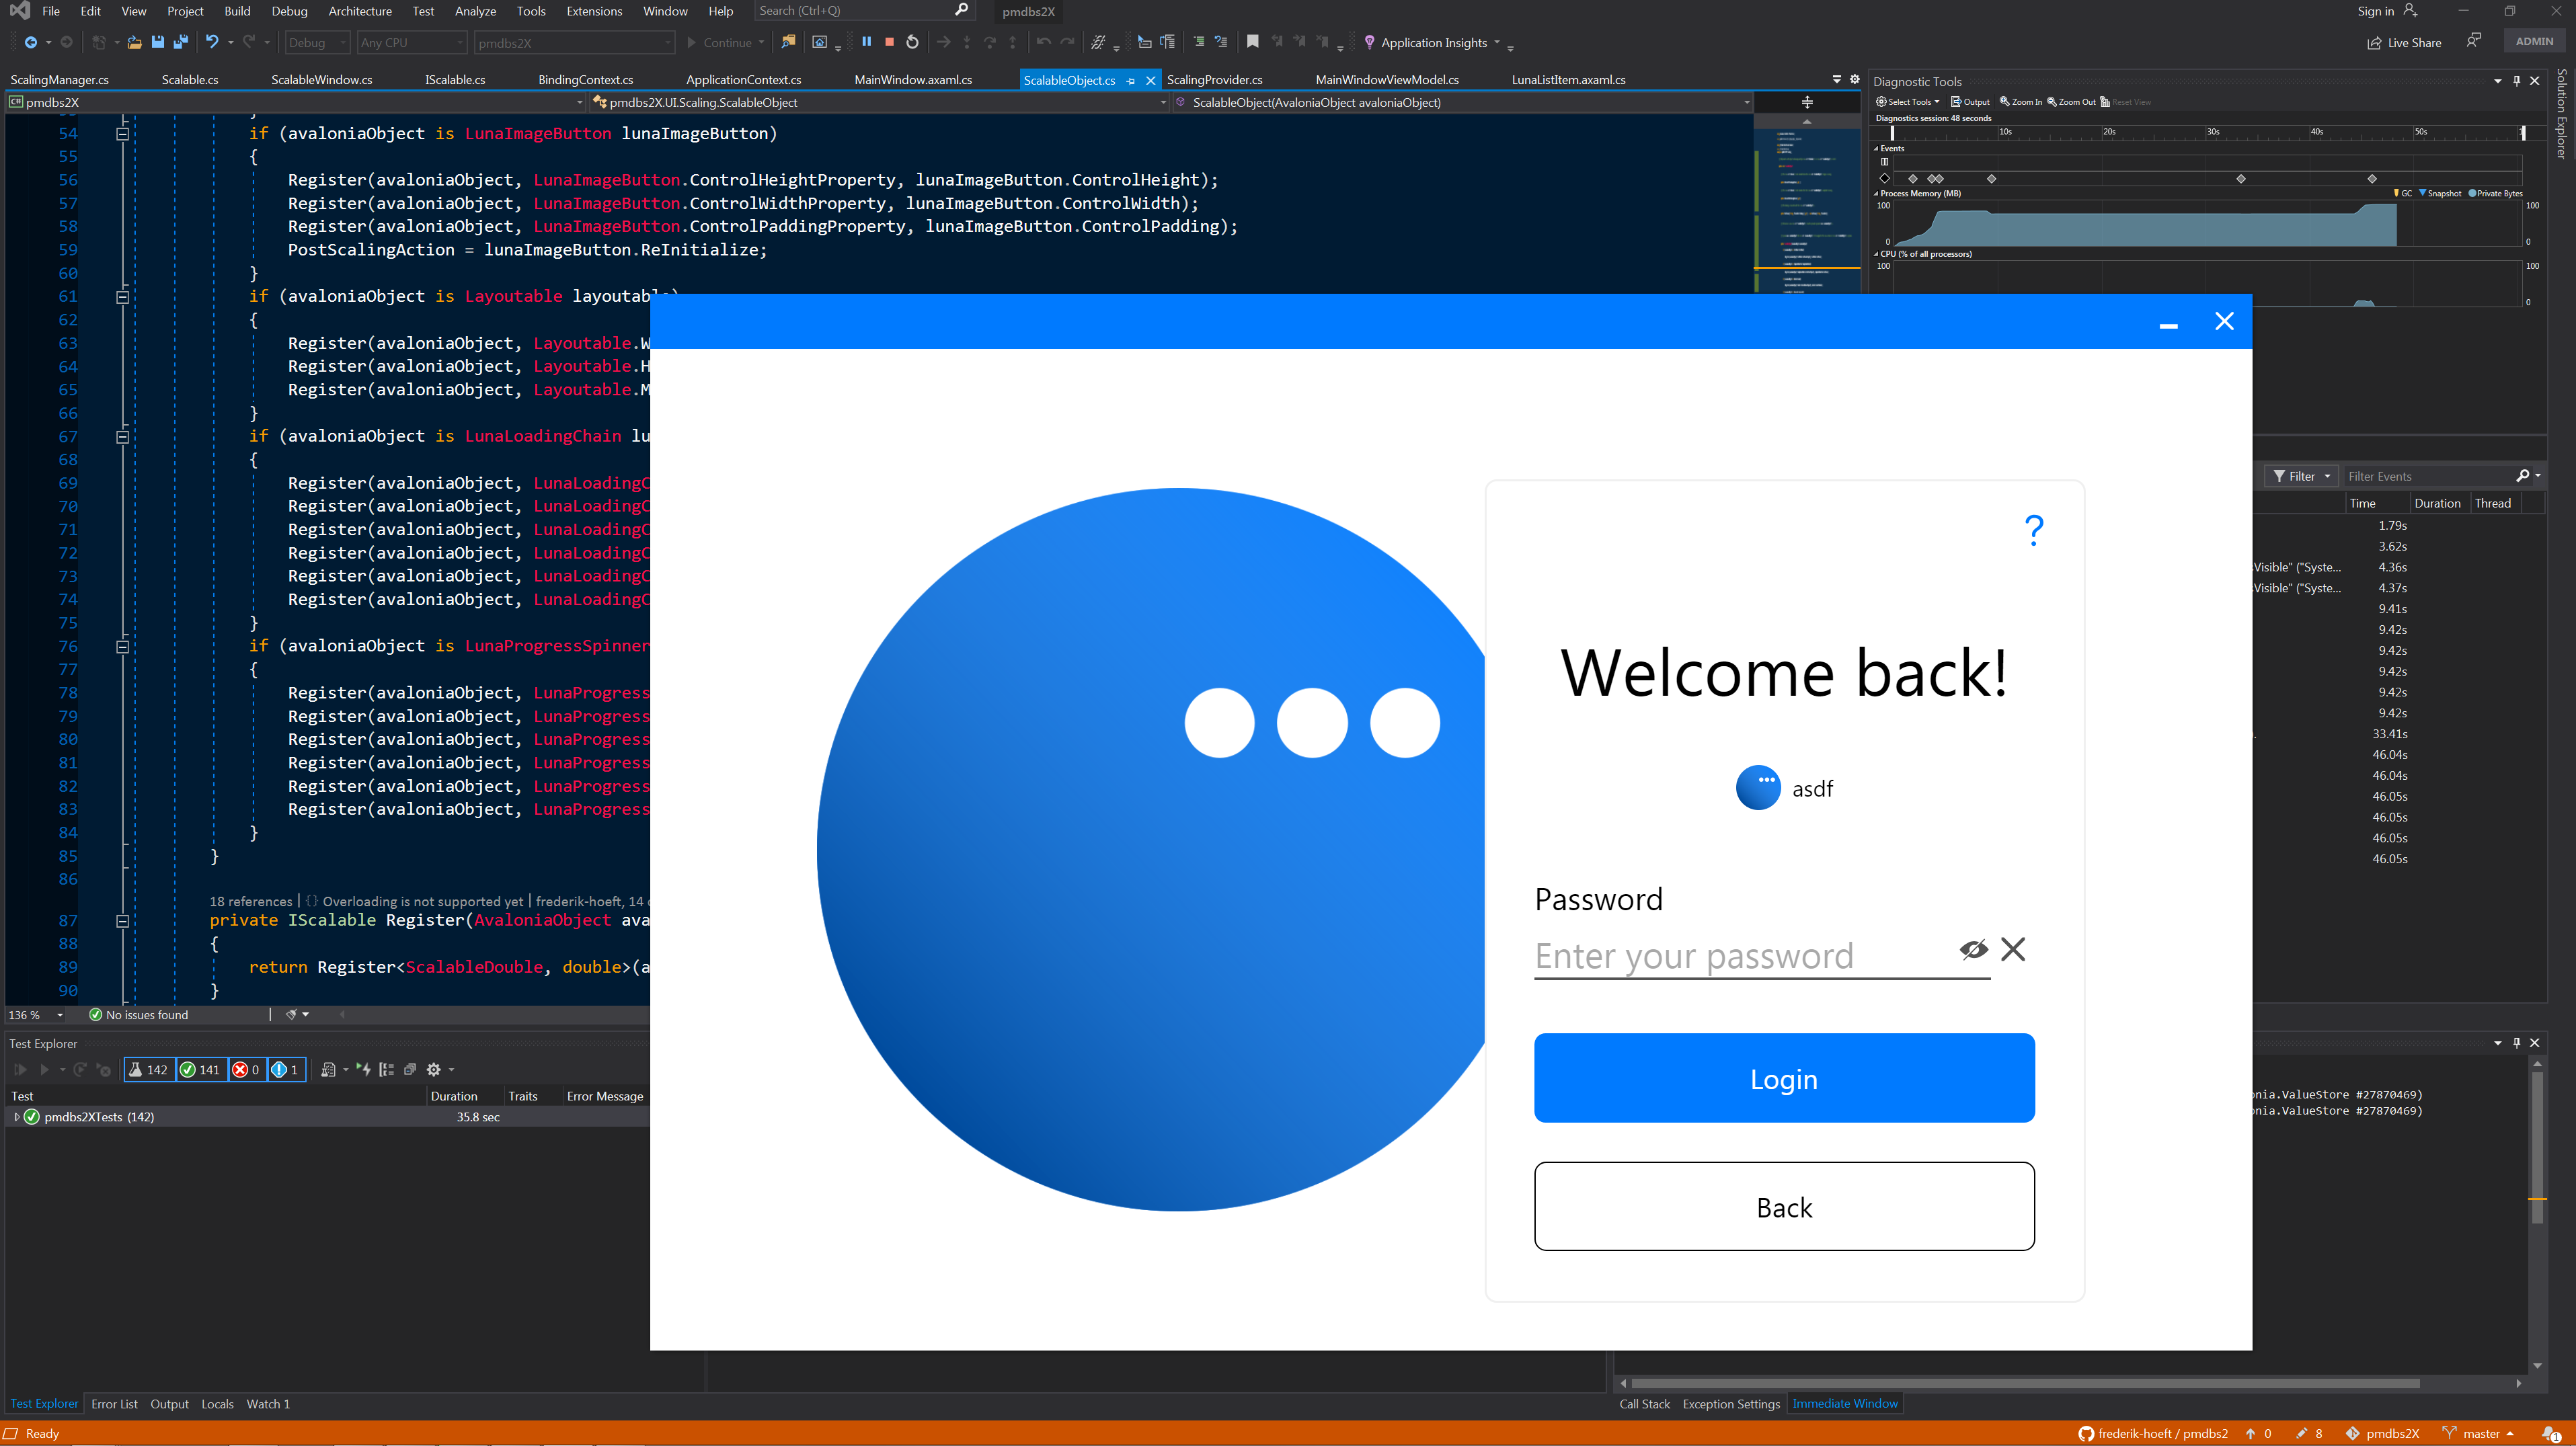Click the help question mark in login card

point(2033,529)
